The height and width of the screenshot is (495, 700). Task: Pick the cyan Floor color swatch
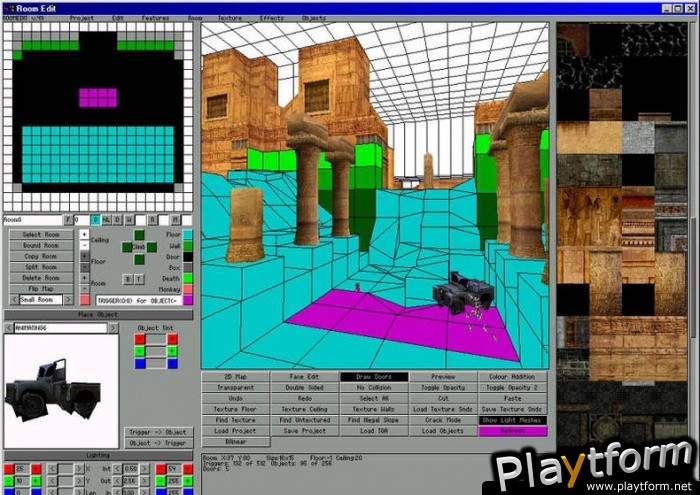click(188, 234)
